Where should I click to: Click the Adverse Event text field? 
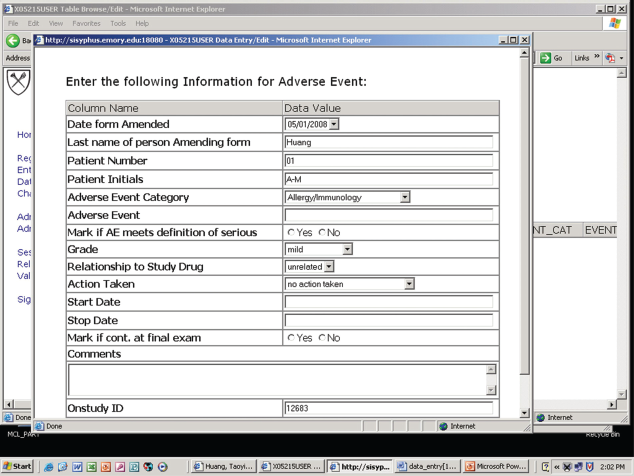(x=389, y=215)
